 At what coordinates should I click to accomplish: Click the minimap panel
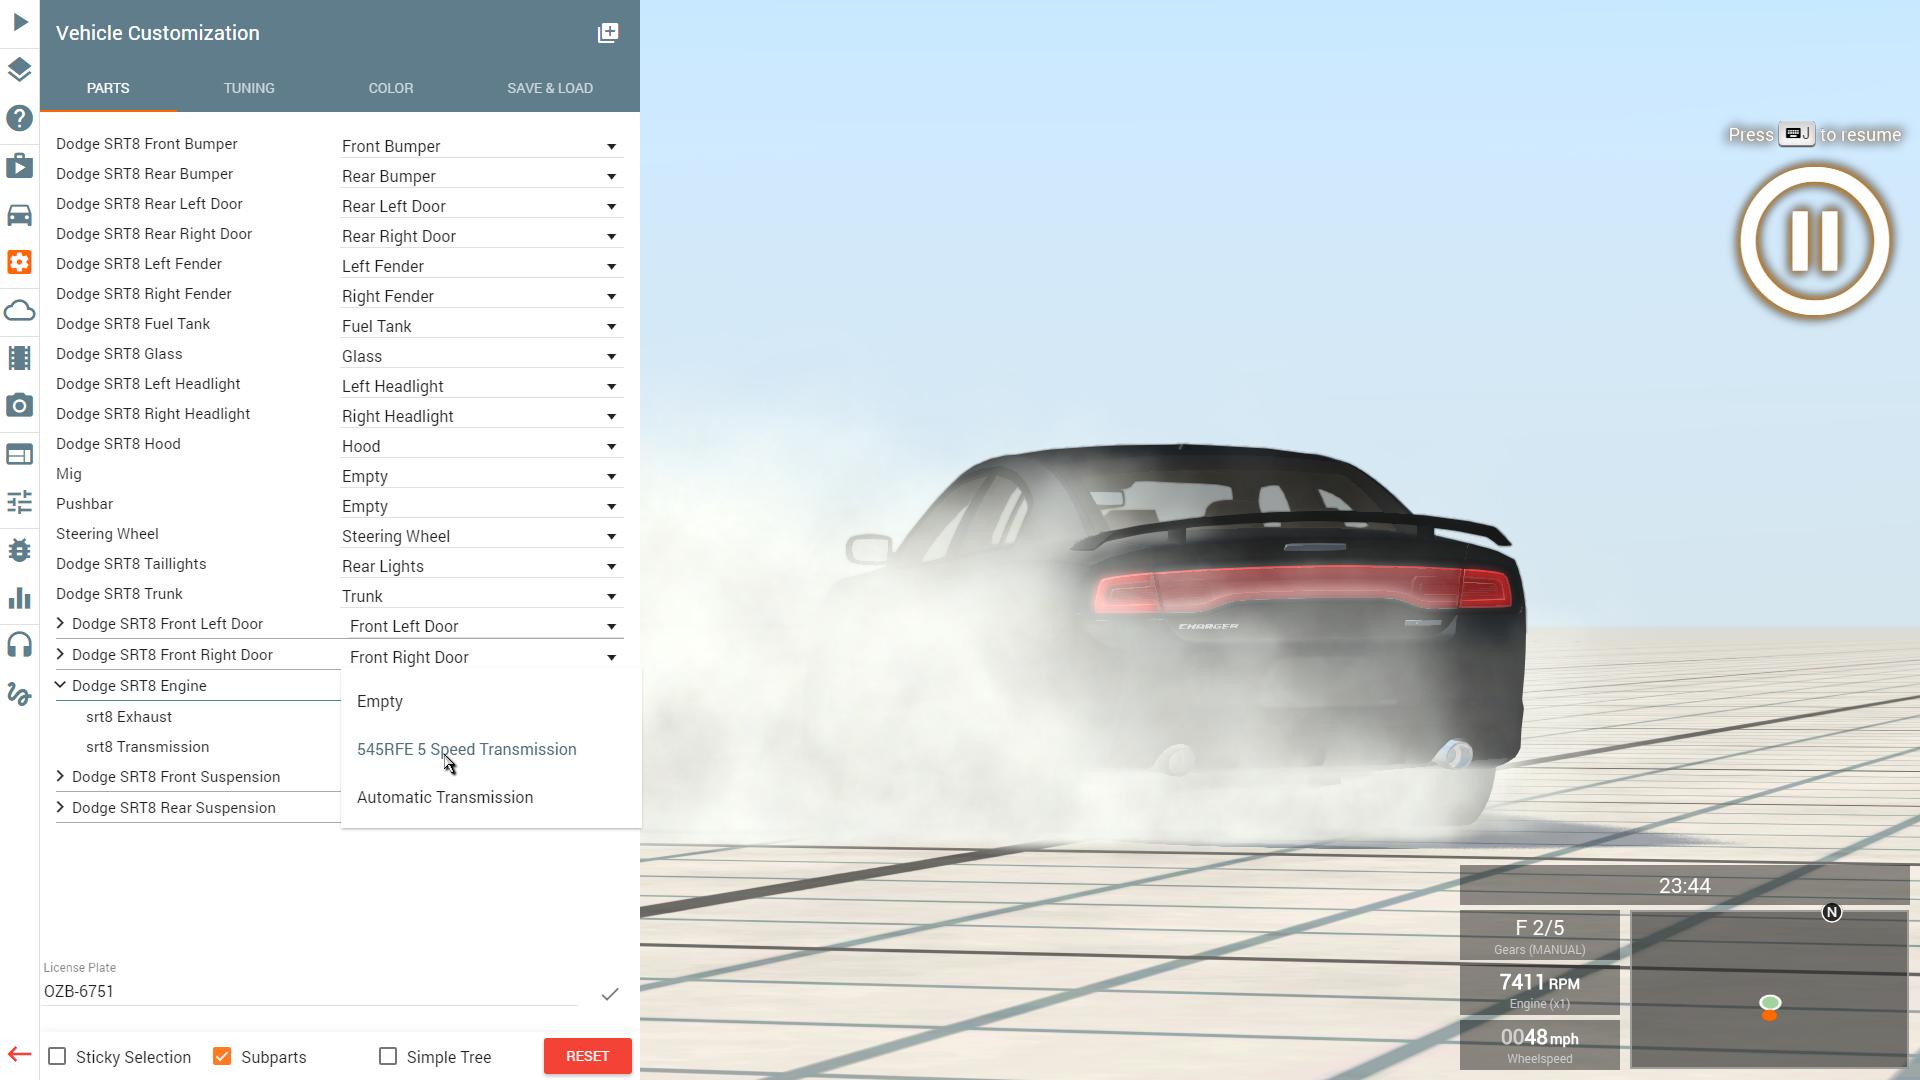1769,988
